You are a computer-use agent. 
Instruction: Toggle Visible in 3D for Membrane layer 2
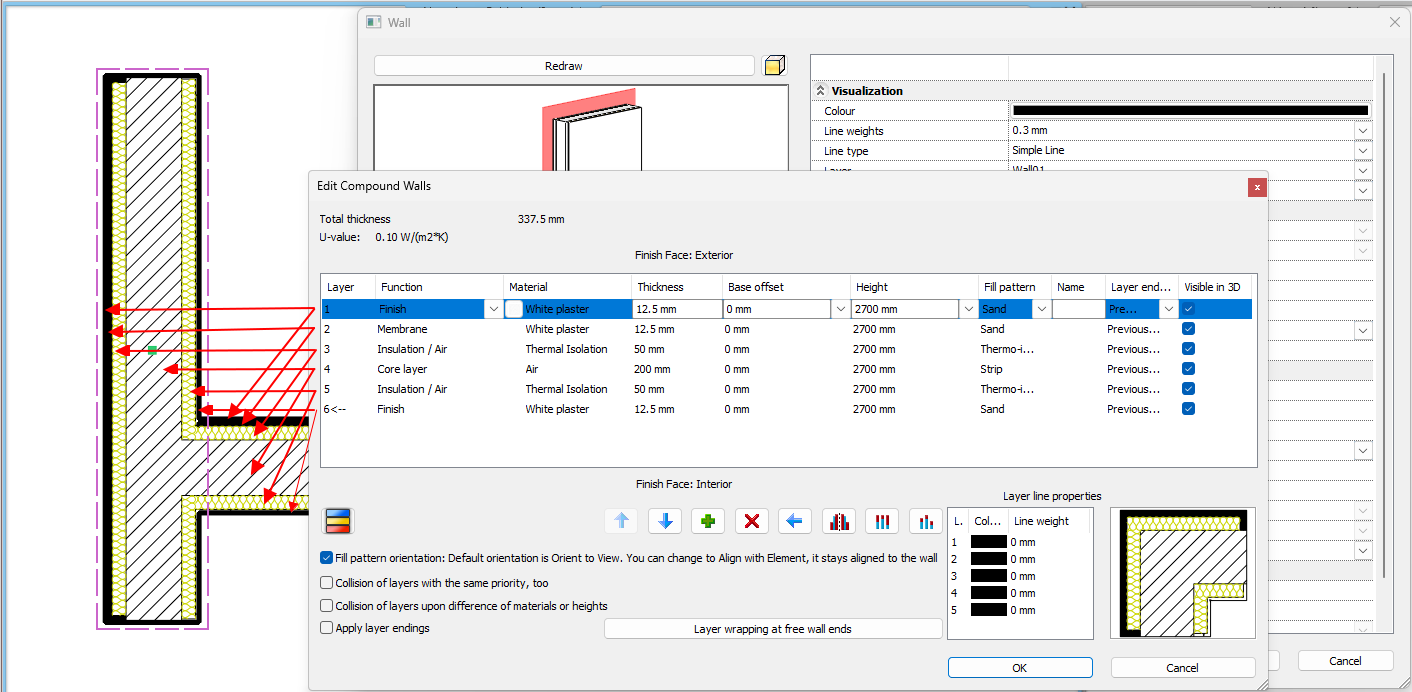(1188, 329)
